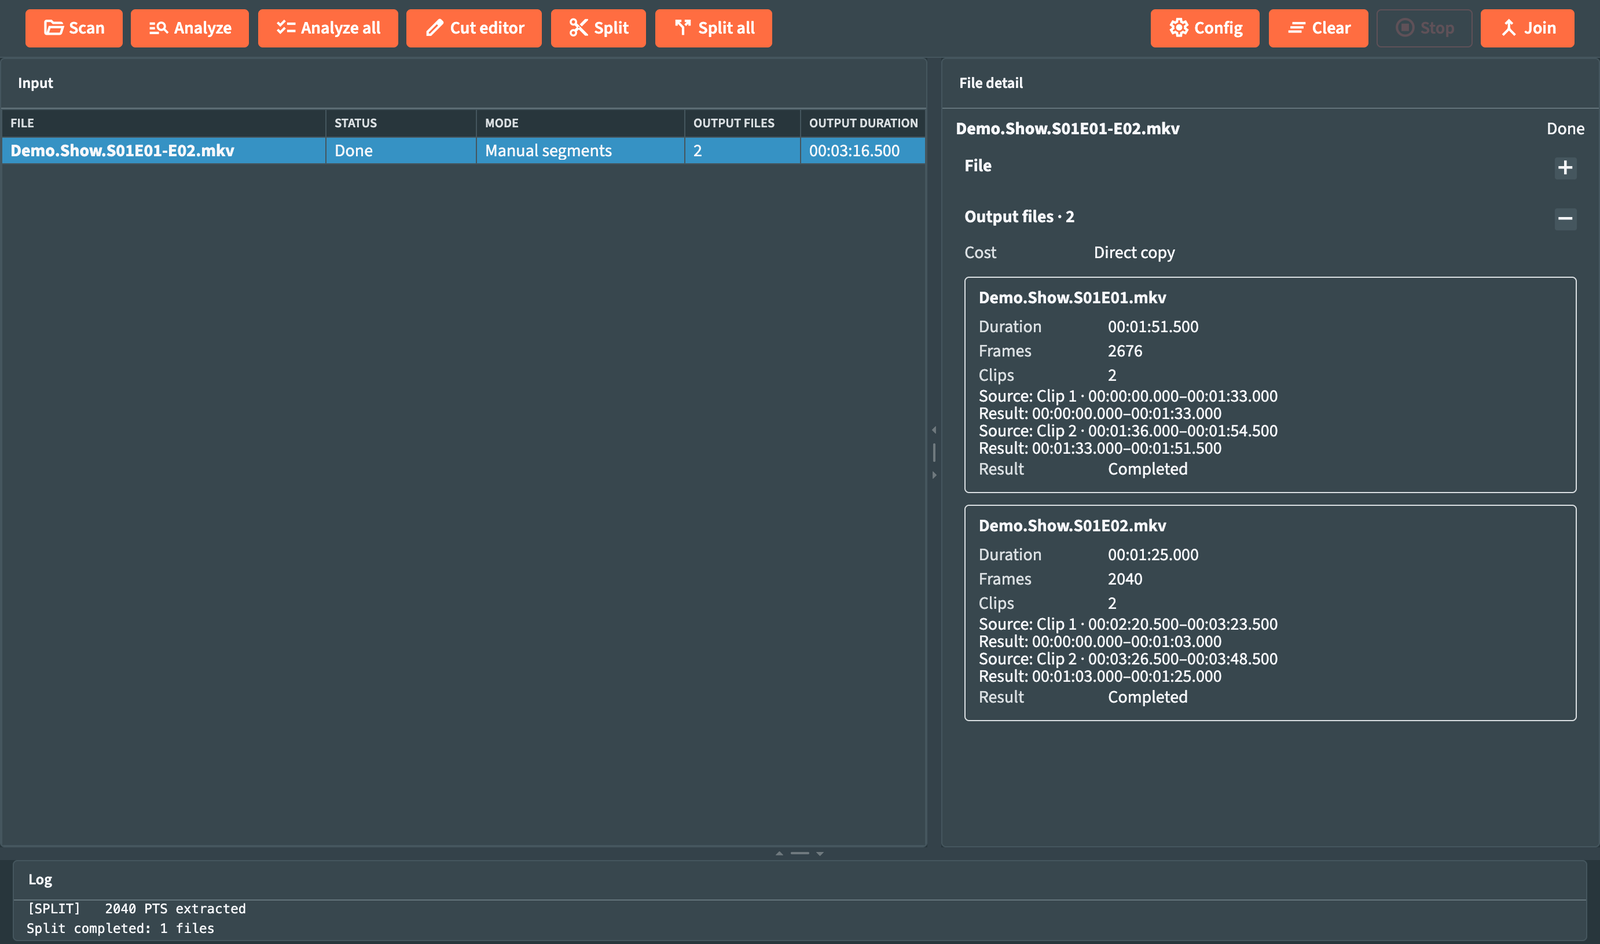This screenshot has width=1600, height=944.
Task: Sort by OUTPUT FILES column header
Action: coord(742,123)
